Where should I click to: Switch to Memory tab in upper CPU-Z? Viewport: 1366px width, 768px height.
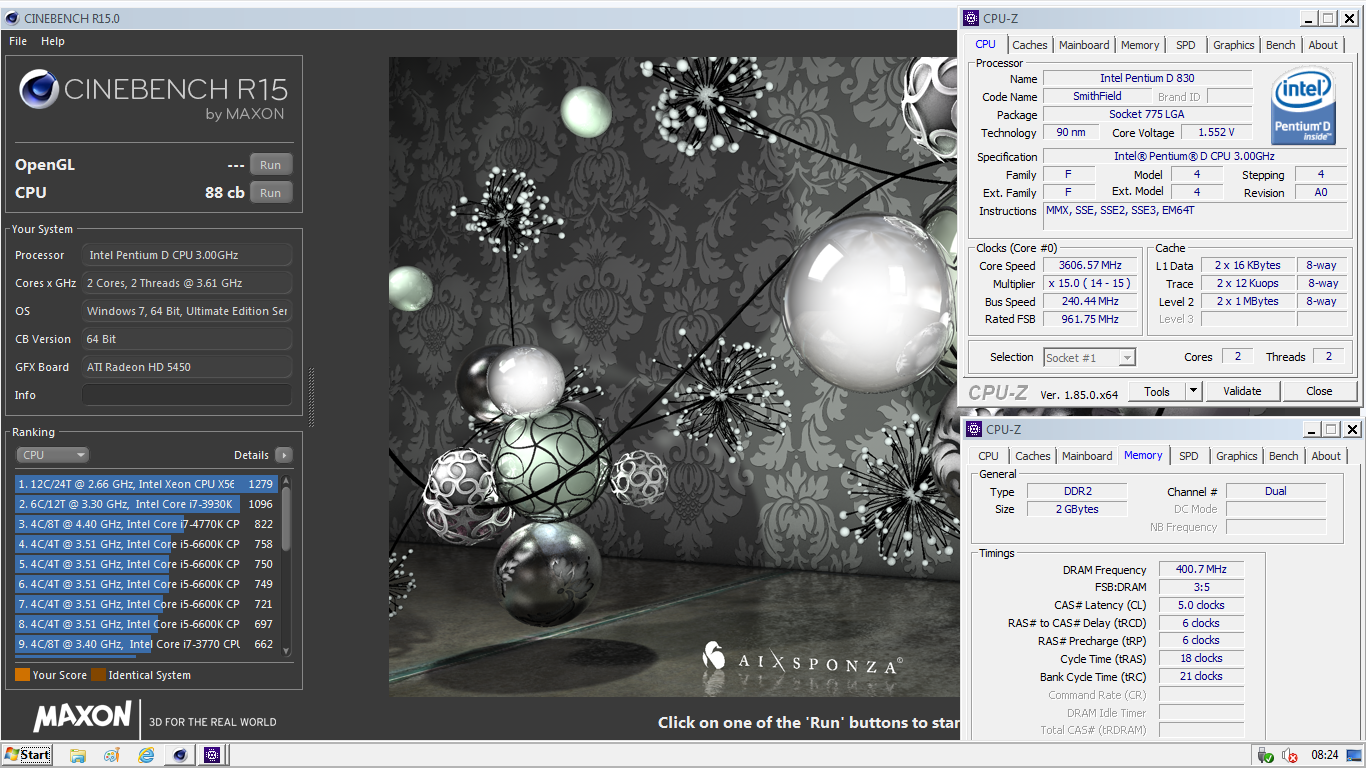click(1140, 45)
